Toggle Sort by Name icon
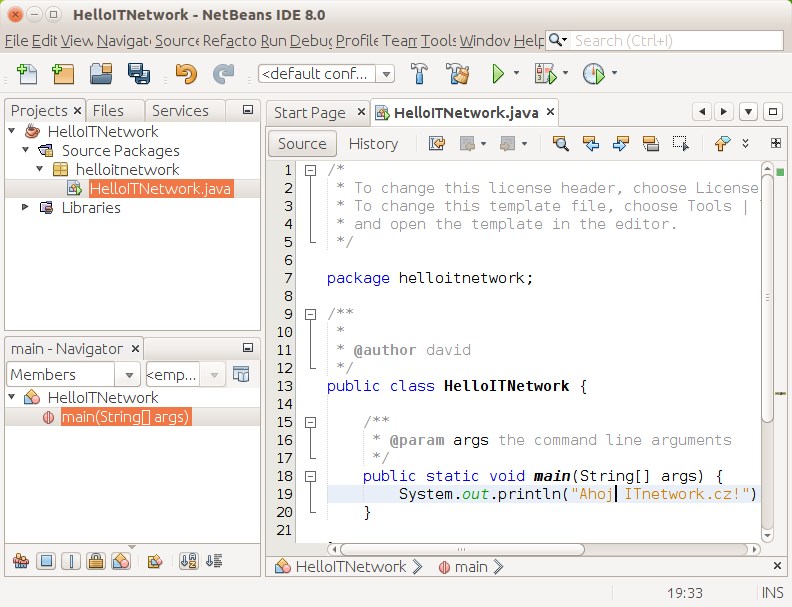Screen dimensions: 792x607 (x=188, y=561)
